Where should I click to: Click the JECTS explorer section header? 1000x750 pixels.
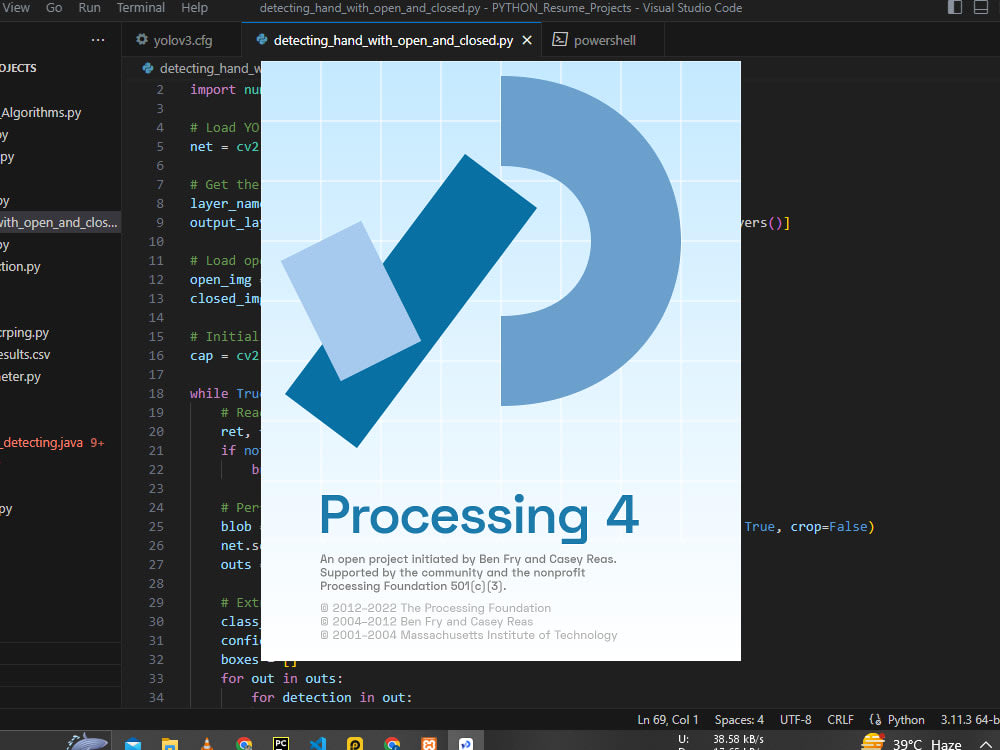(x=18, y=68)
